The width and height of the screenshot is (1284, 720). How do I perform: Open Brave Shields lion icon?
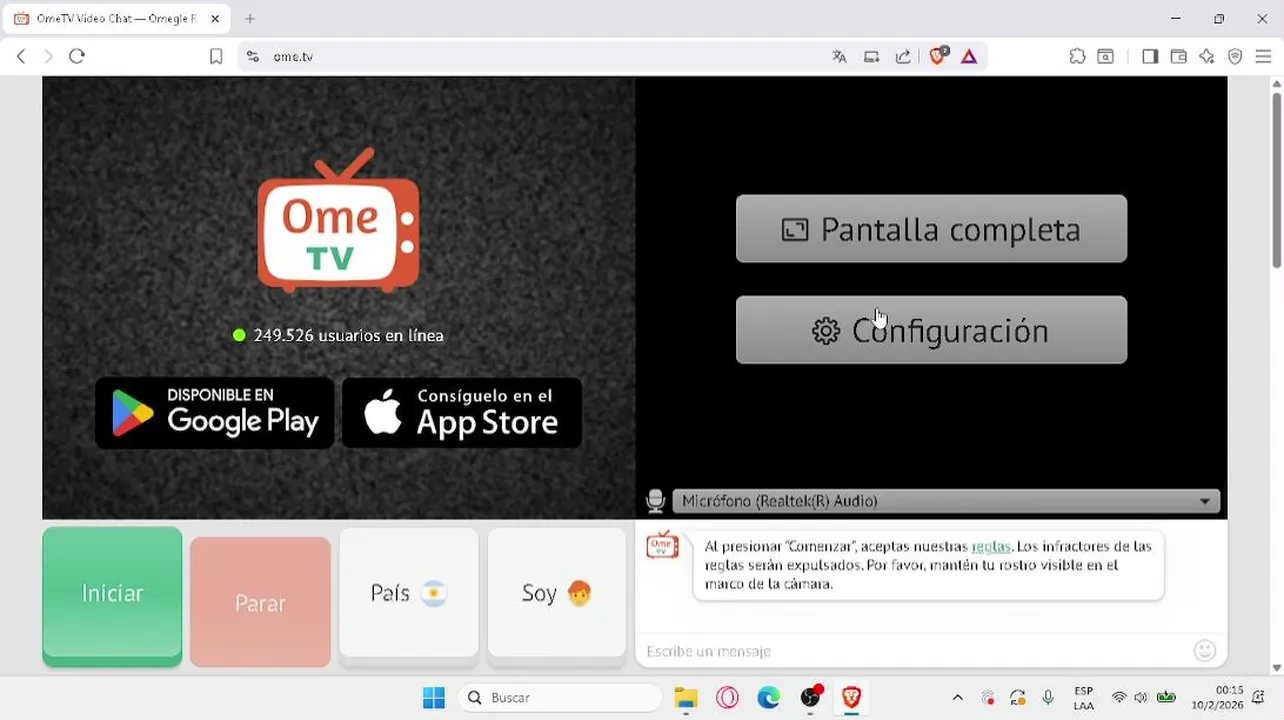point(937,56)
